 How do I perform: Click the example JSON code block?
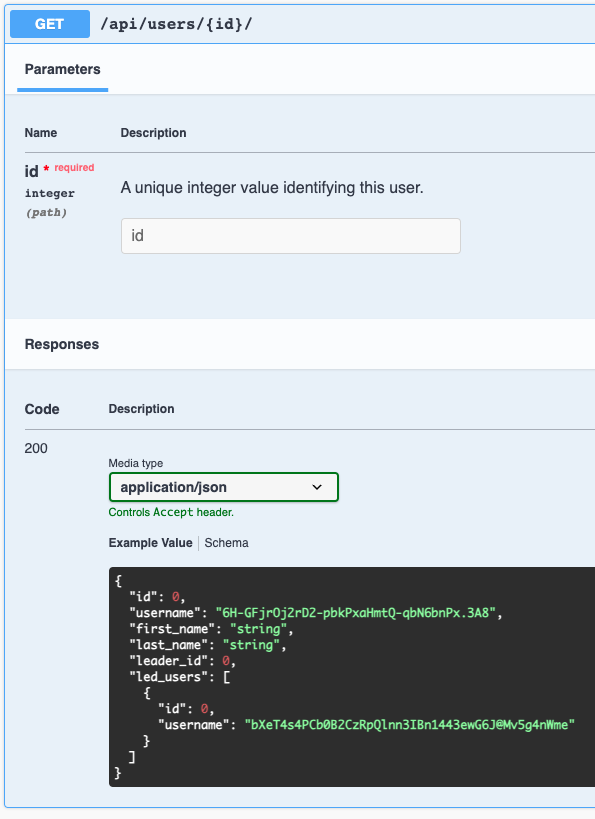tap(352, 677)
